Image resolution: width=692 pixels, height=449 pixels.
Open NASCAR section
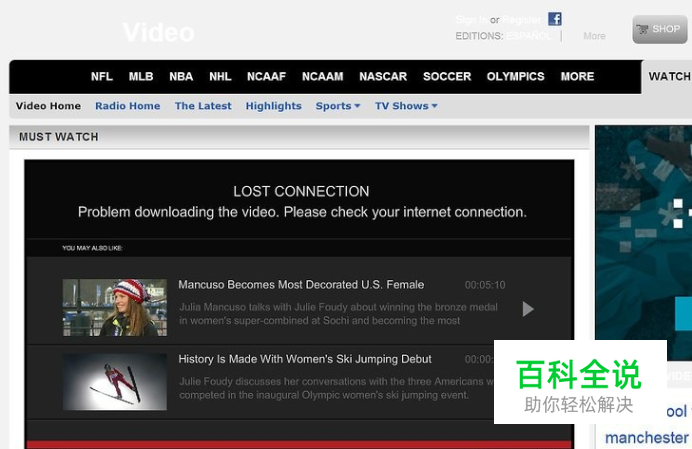point(383,76)
